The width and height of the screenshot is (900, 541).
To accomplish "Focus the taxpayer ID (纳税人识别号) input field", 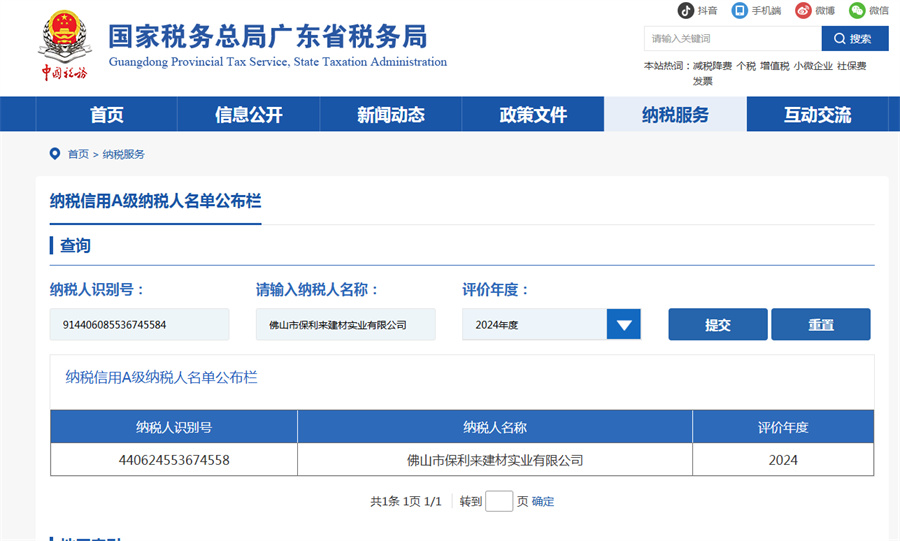I will (139, 325).
